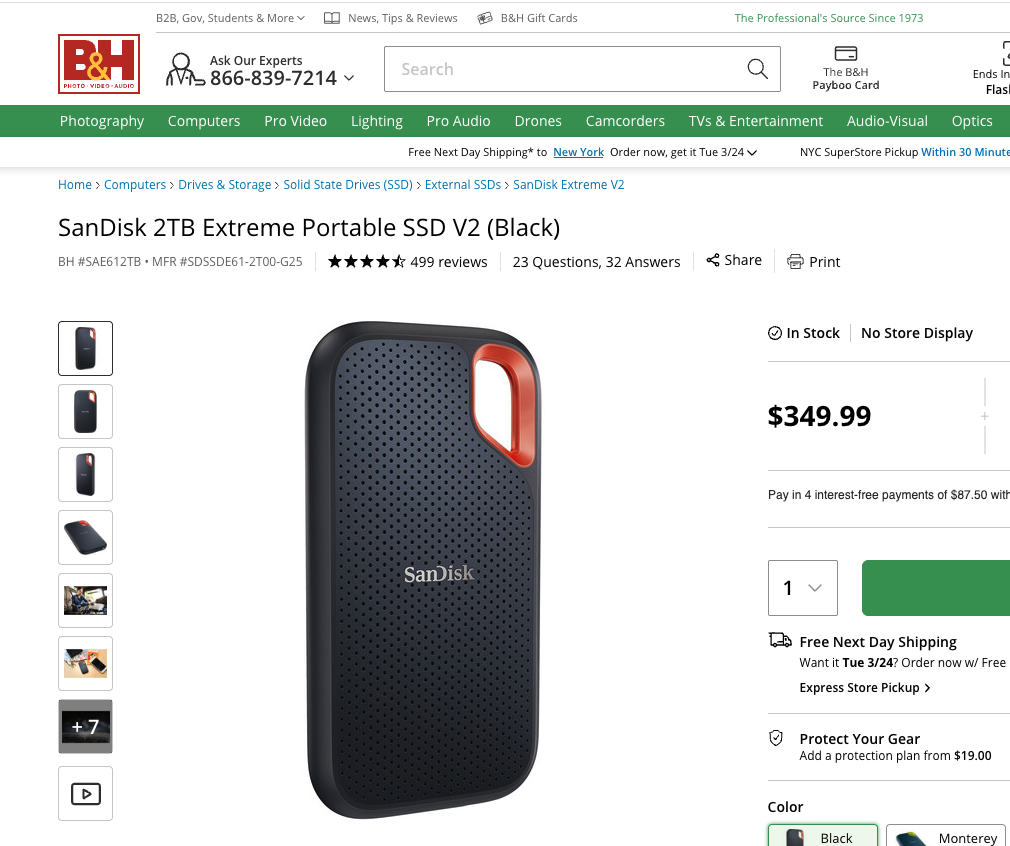This screenshot has width=1010, height=846.
Task: Click the B&H logo
Action: click(x=99, y=64)
